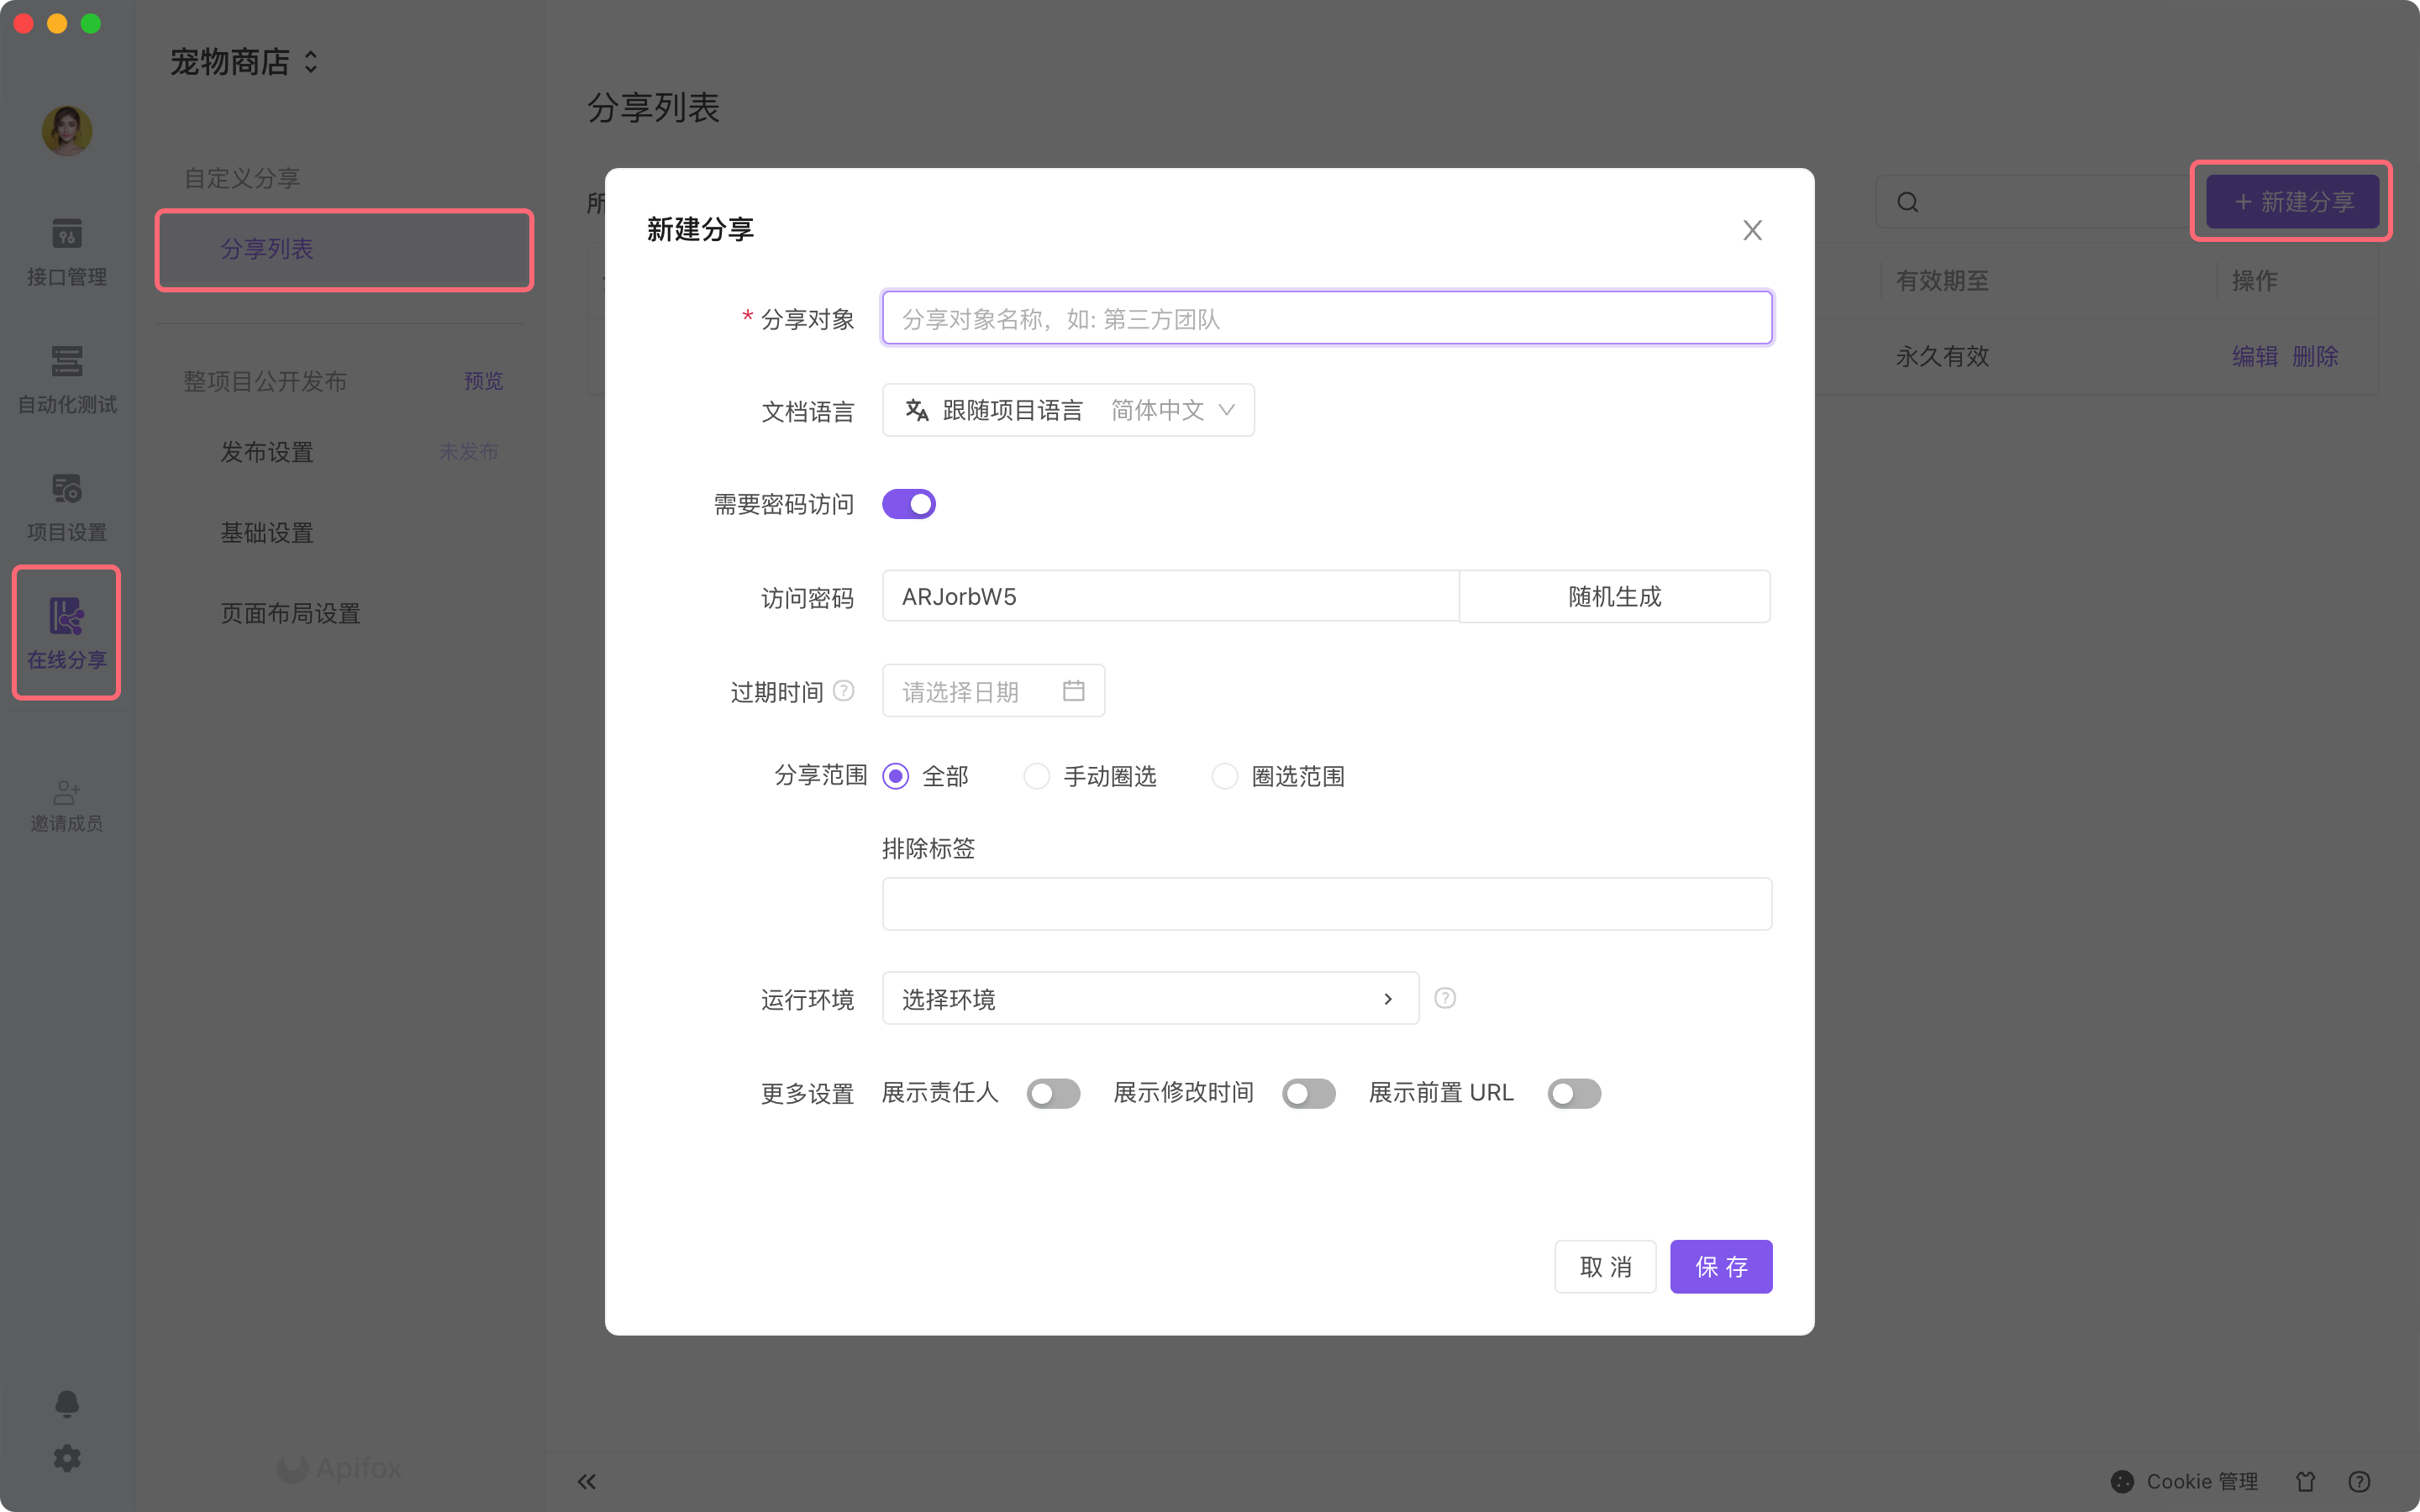Click help icon beside 过期时间

point(844,691)
